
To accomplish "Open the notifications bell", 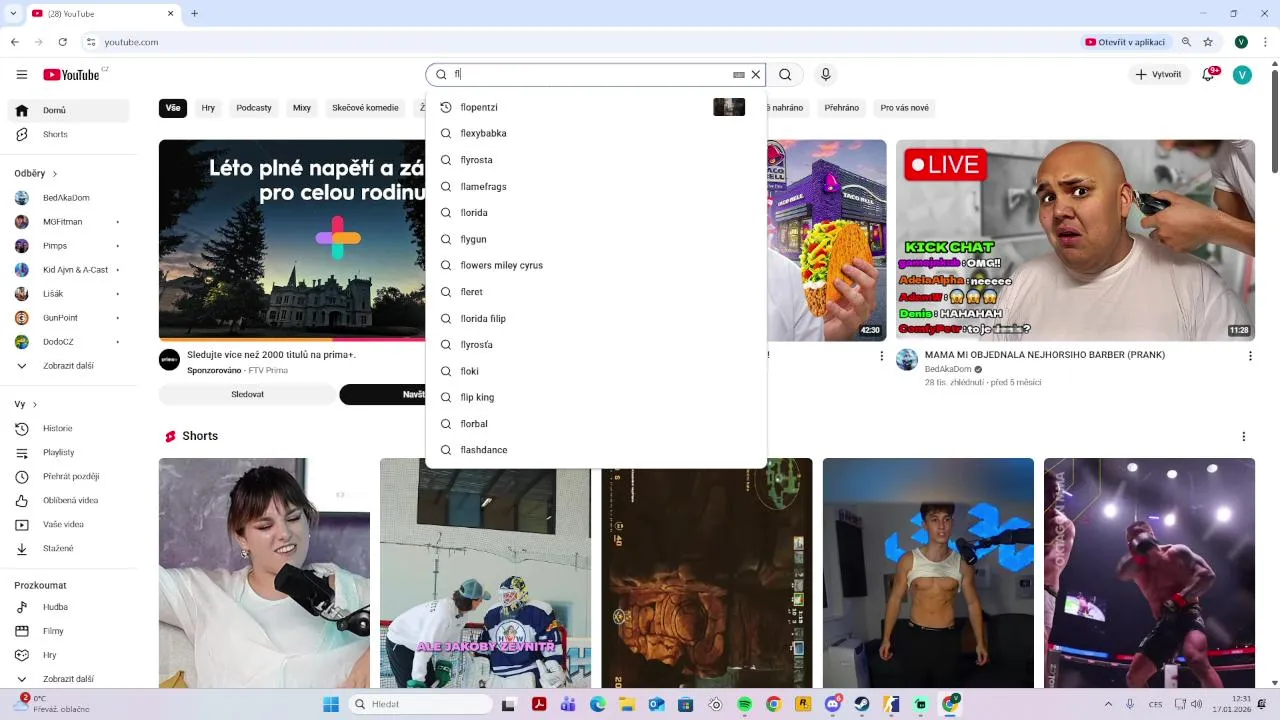I will (1208, 74).
